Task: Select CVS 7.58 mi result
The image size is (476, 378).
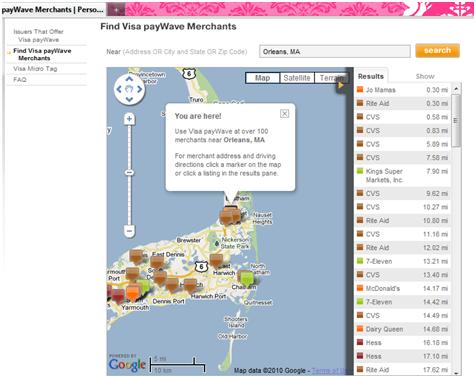Action: (x=403, y=158)
